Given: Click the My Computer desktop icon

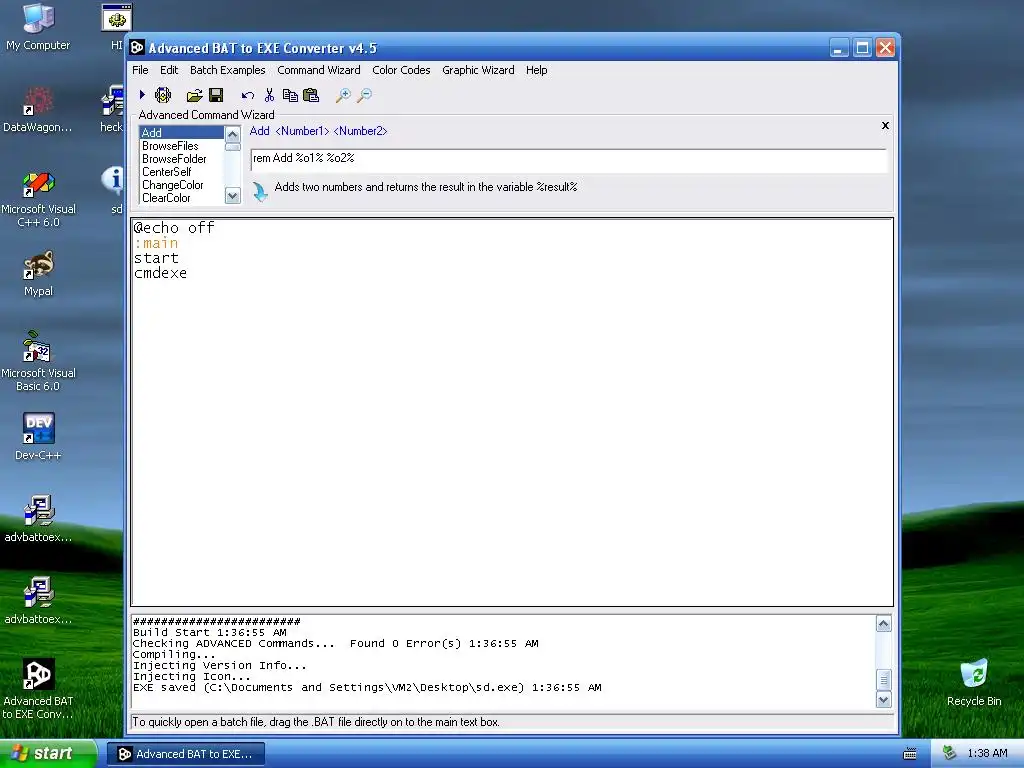Looking at the screenshot, I should [x=38, y=27].
